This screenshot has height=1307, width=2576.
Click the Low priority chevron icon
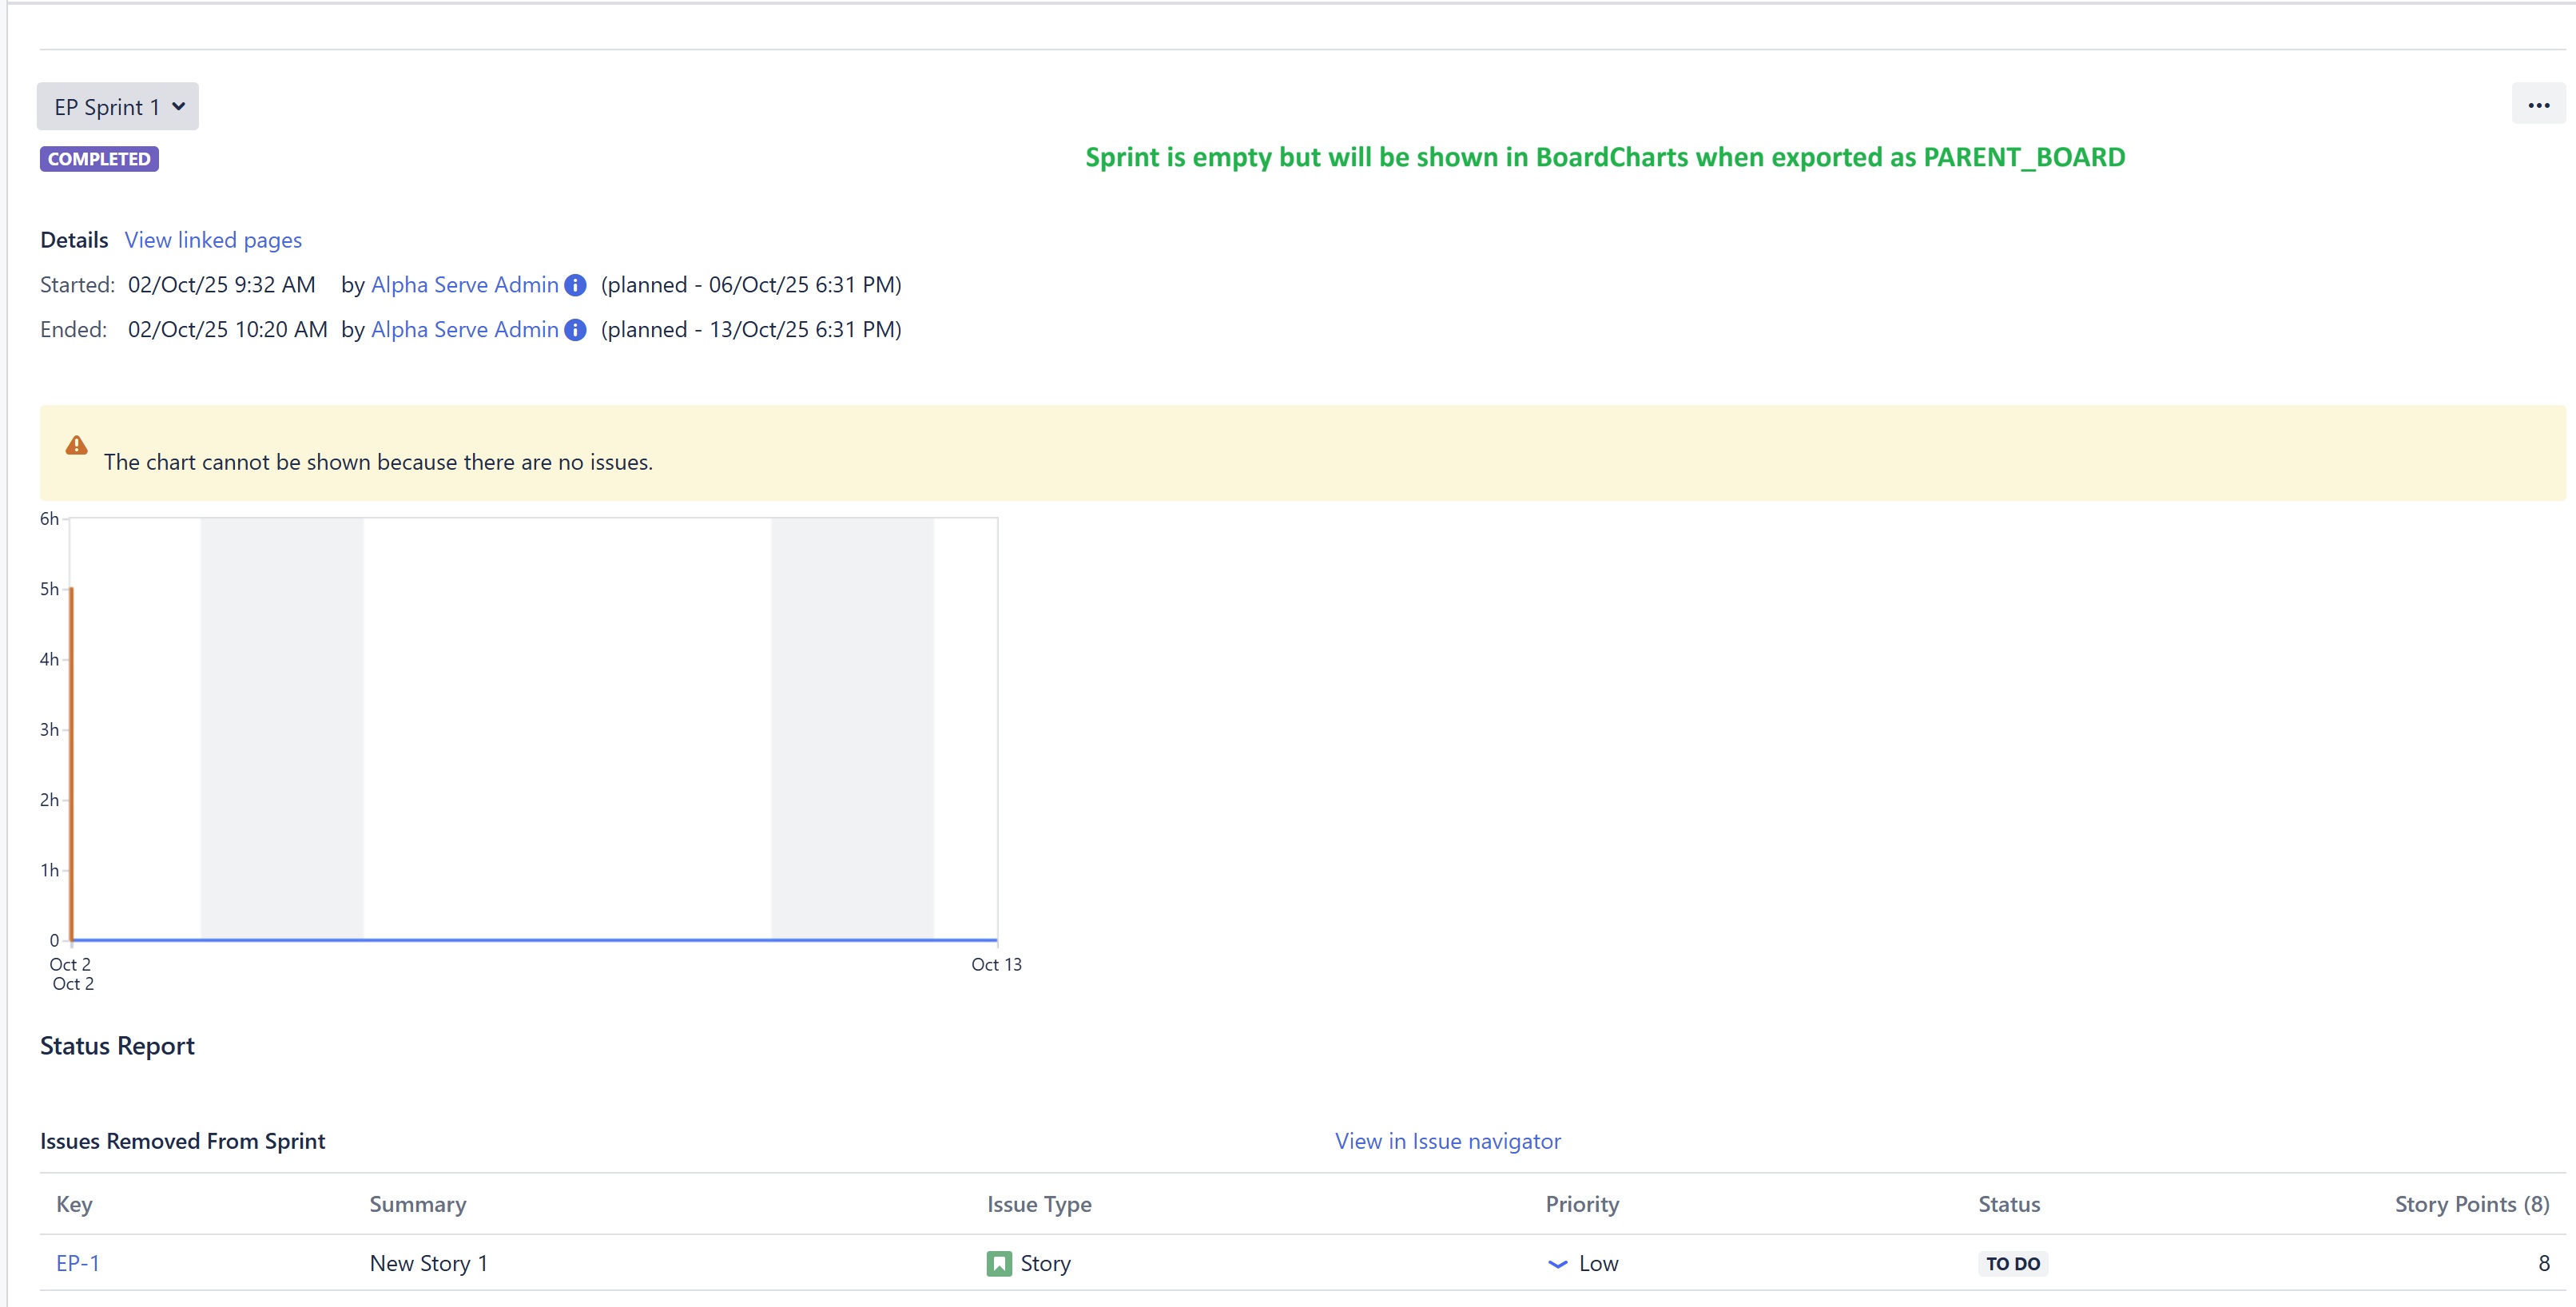(1557, 1264)
